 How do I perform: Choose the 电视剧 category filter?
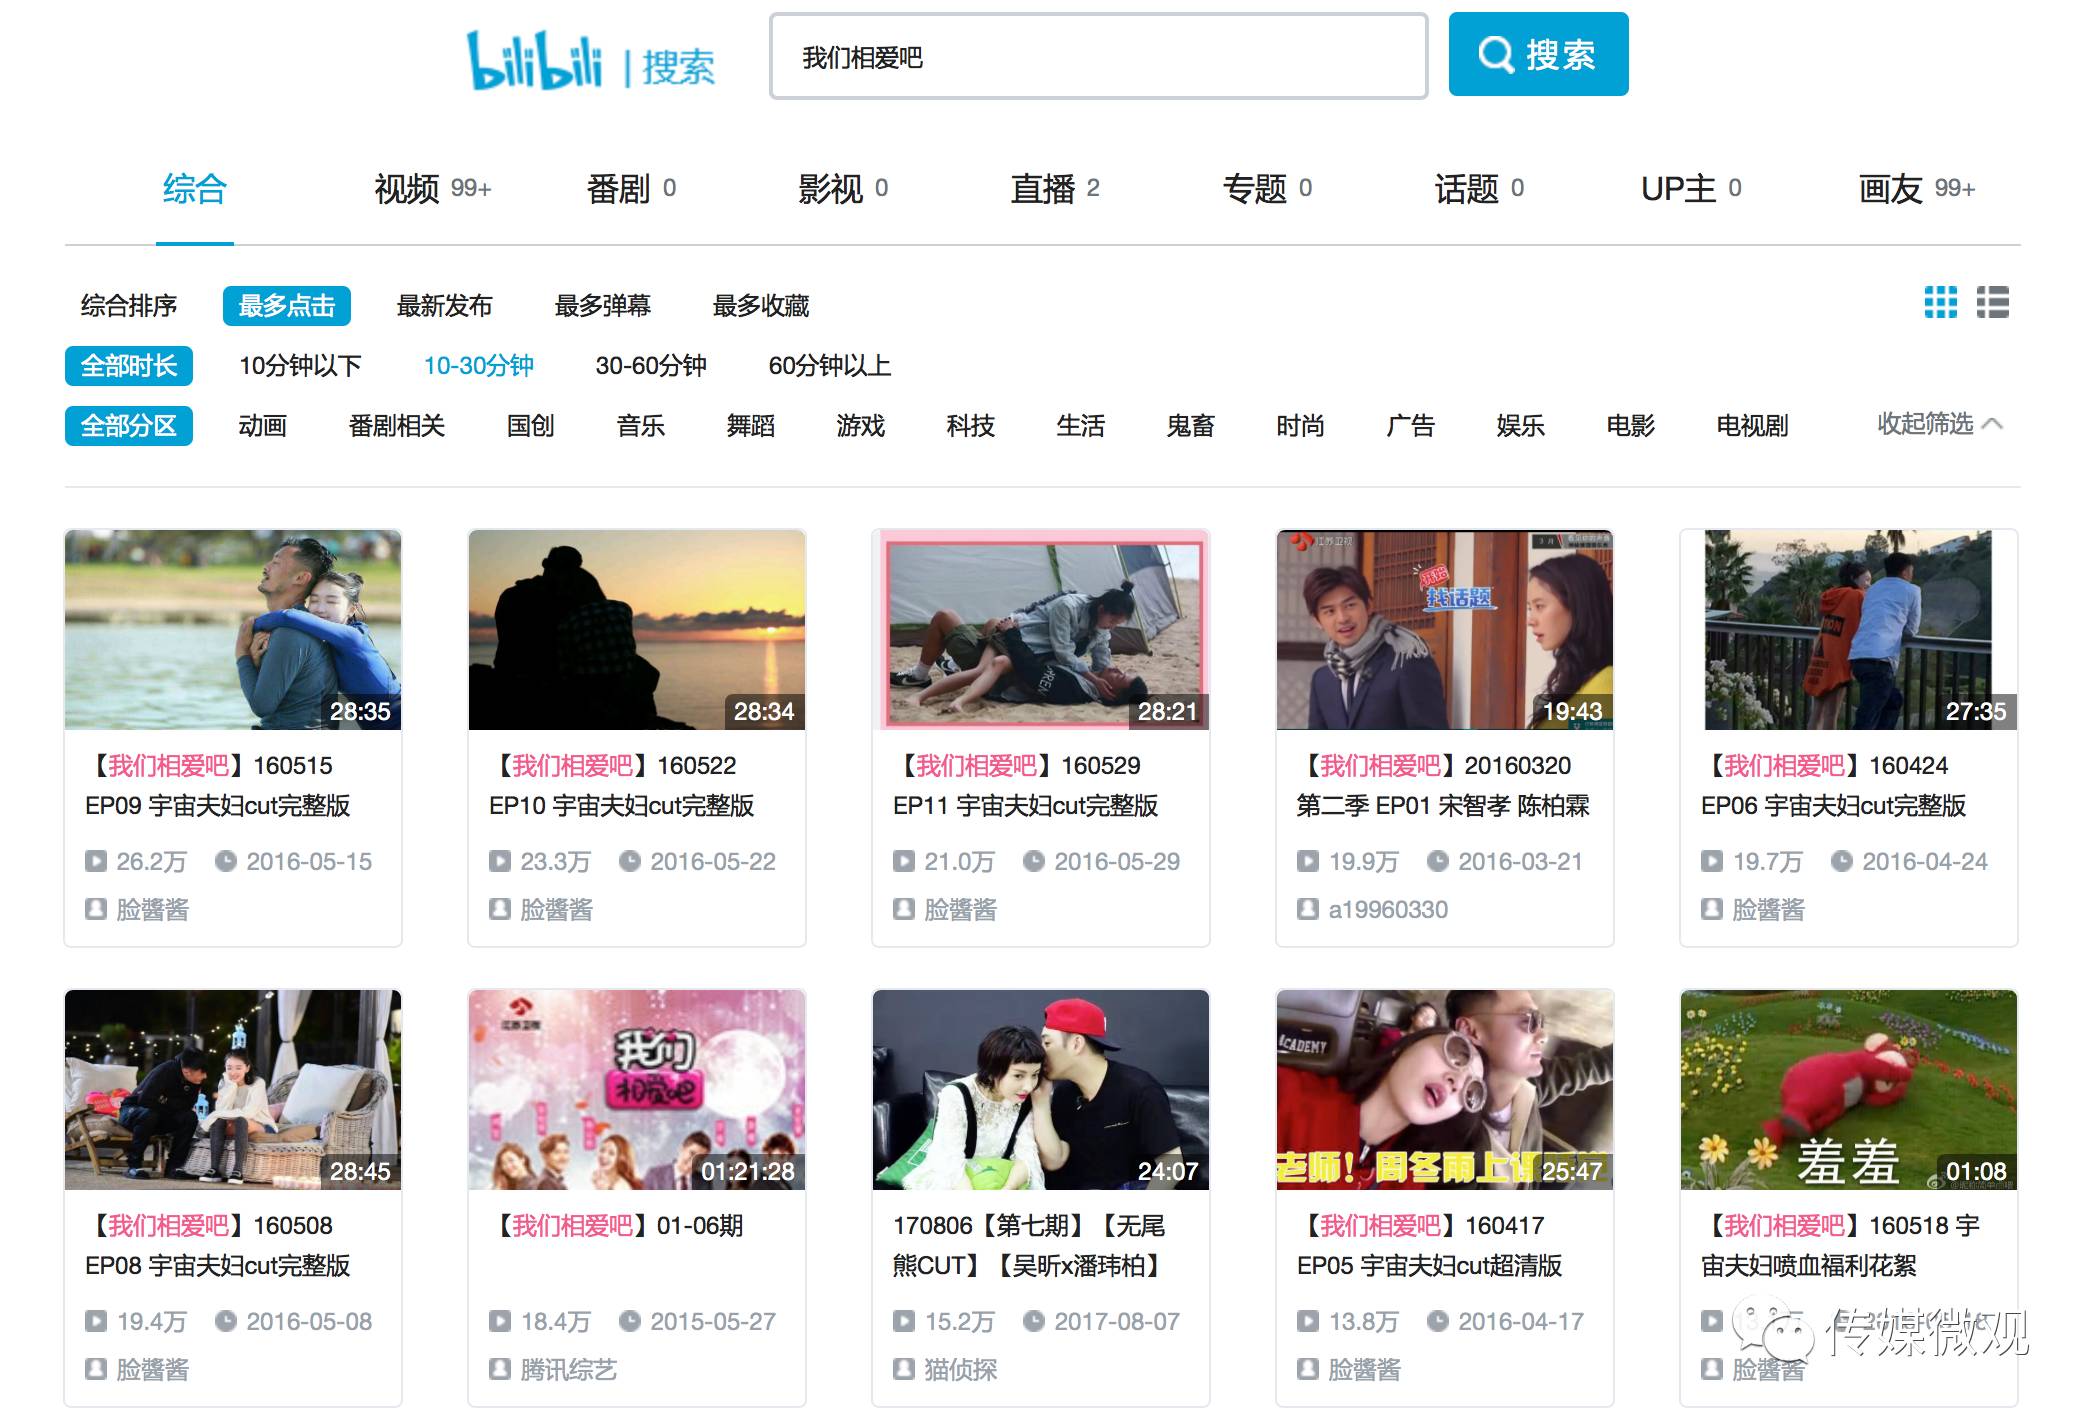[x=1751, y=426]
